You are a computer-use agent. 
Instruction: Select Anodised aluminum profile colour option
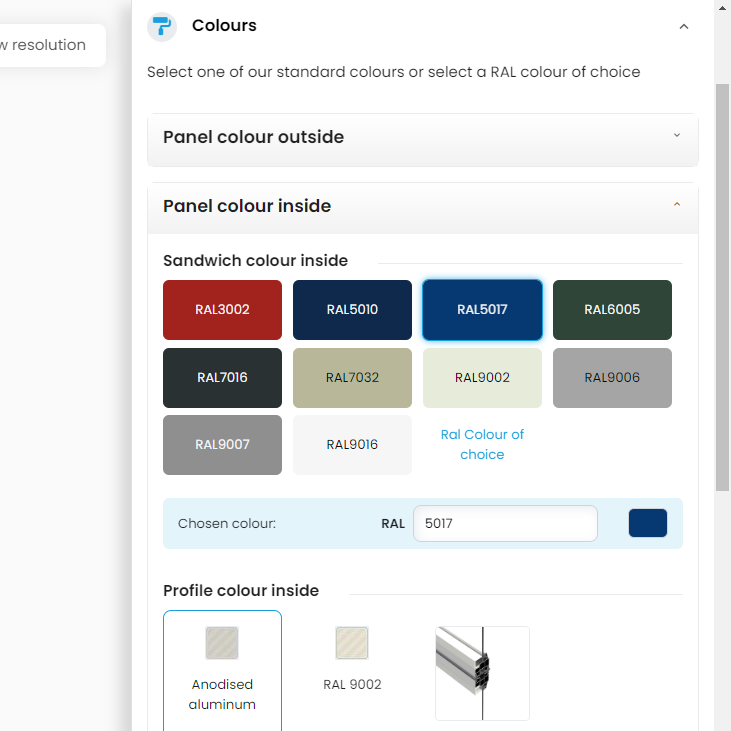(x=222, y=670)
